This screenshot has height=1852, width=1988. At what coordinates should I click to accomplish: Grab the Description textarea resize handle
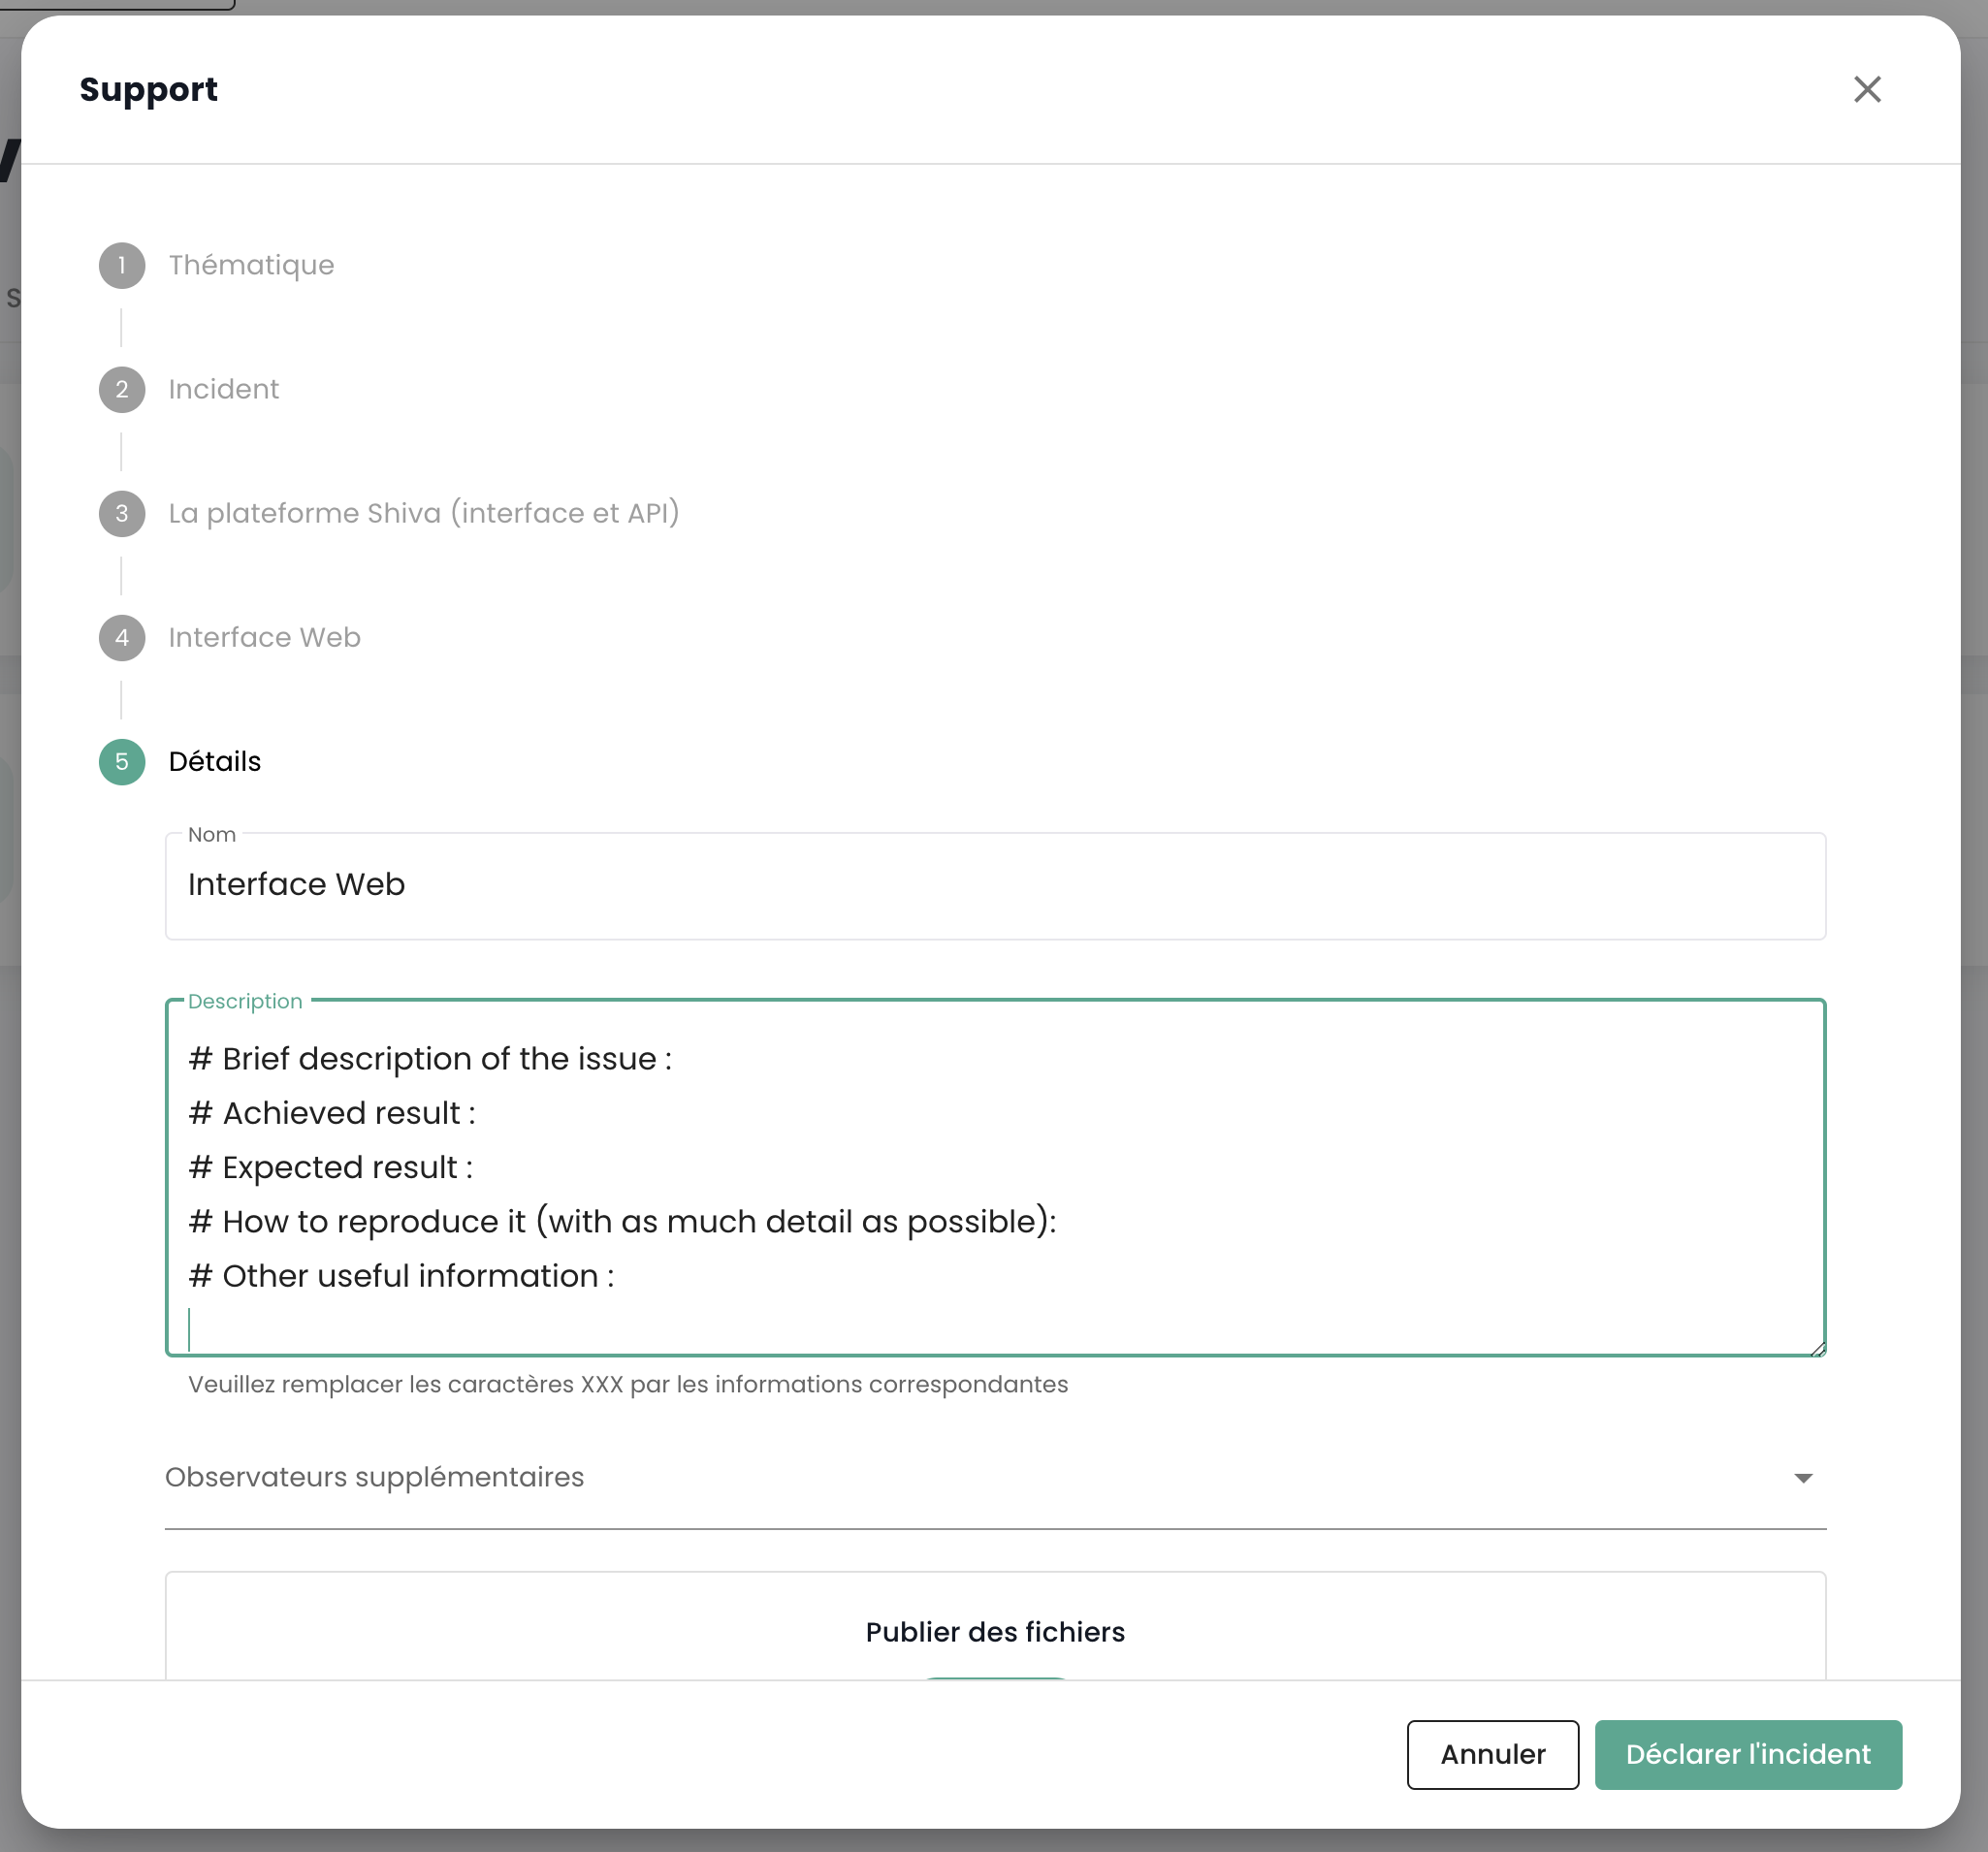coord(1817,1348)
